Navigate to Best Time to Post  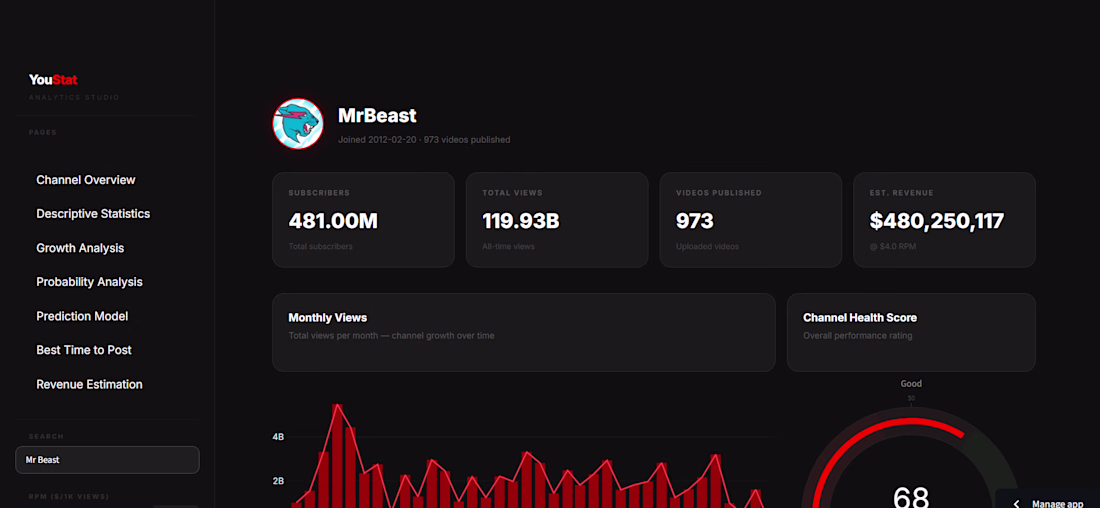(x=84, y=349)
